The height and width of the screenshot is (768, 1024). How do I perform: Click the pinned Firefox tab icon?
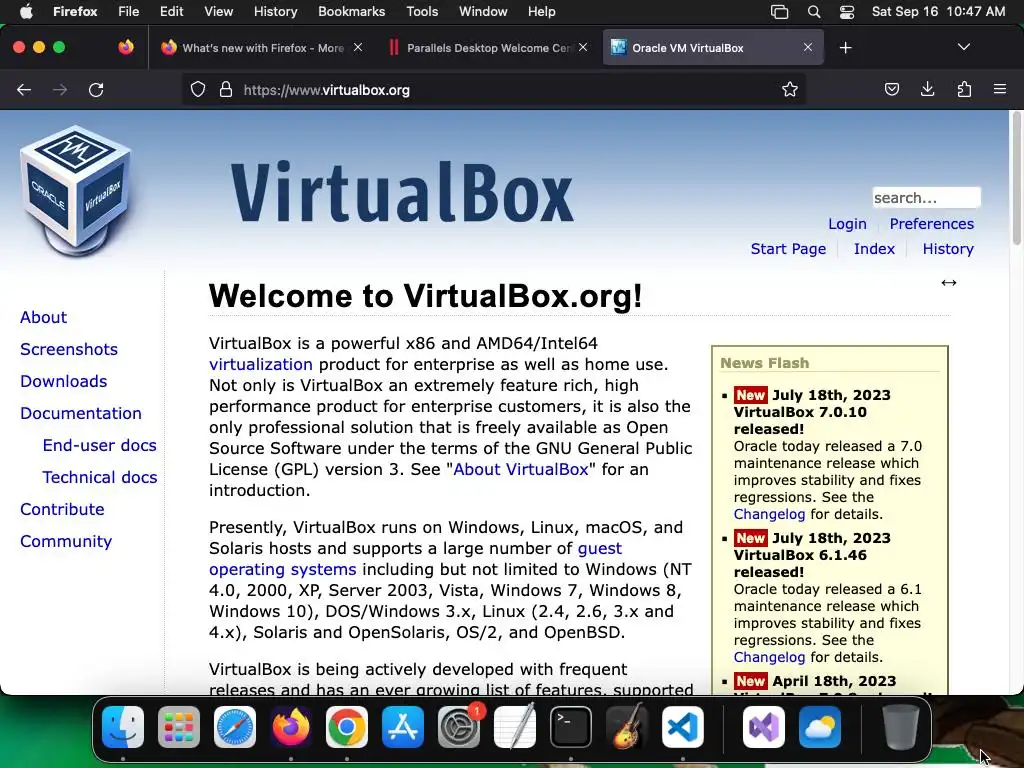point(126,47)
